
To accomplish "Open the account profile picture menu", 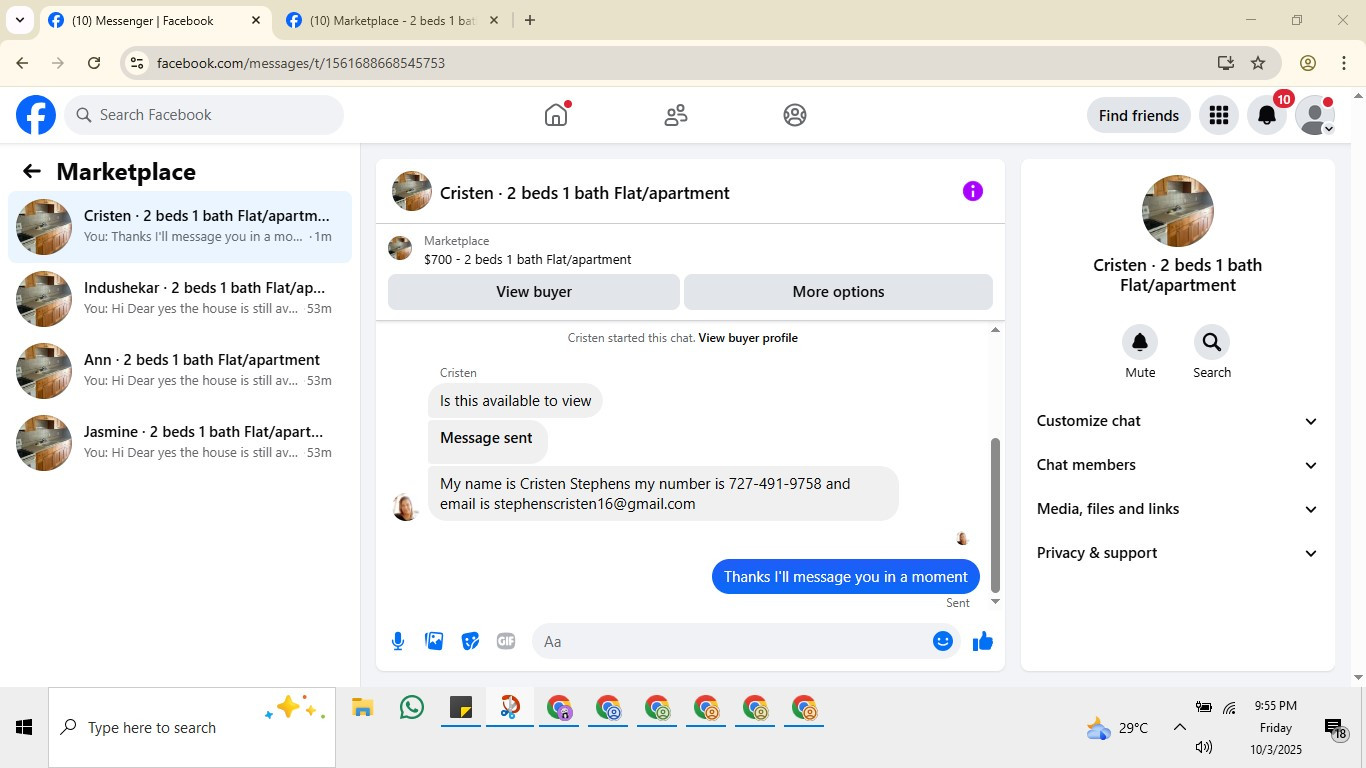I will [x=1315, y=115].
